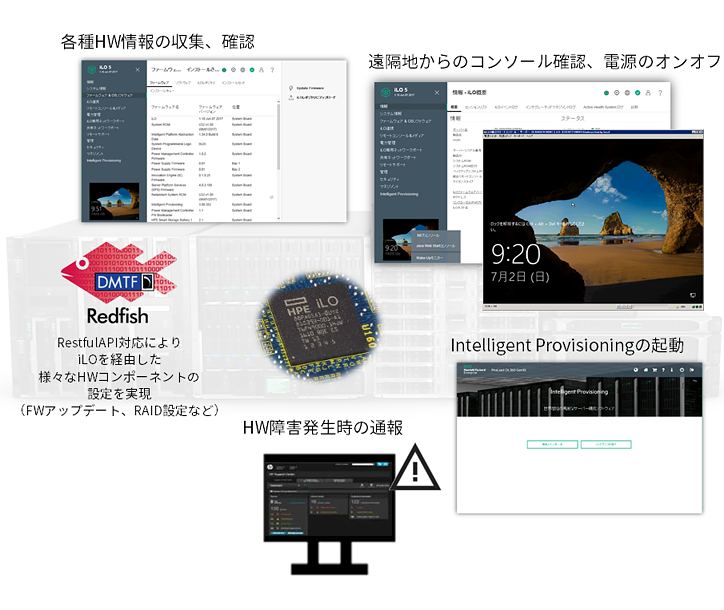This screenshot has width=724, height=610.
Task: Click the first teal setup button in Intelligent Provisioning
Action: [552, 444]
